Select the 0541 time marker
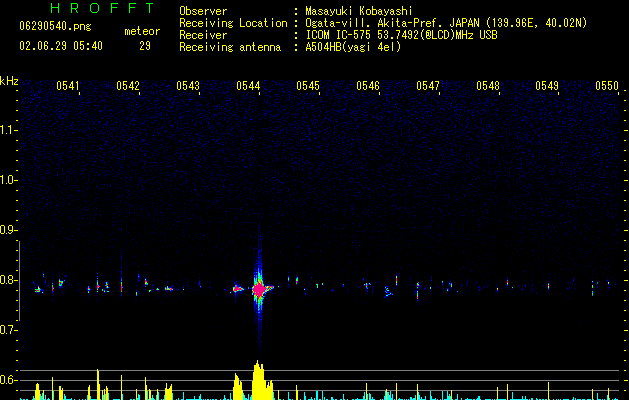 click(68, 86)
